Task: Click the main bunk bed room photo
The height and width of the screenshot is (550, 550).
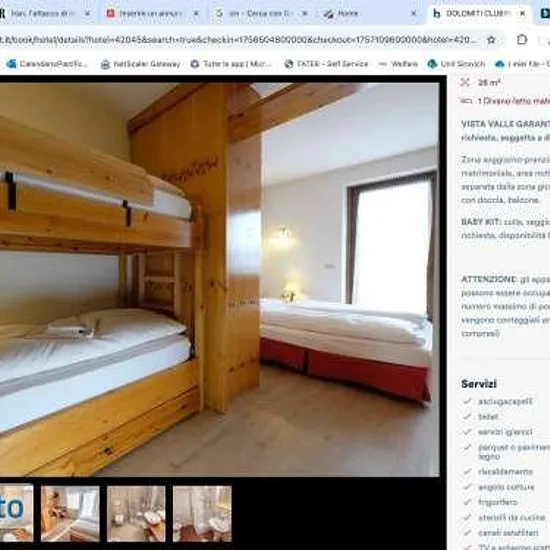Action: pos(220,280)
